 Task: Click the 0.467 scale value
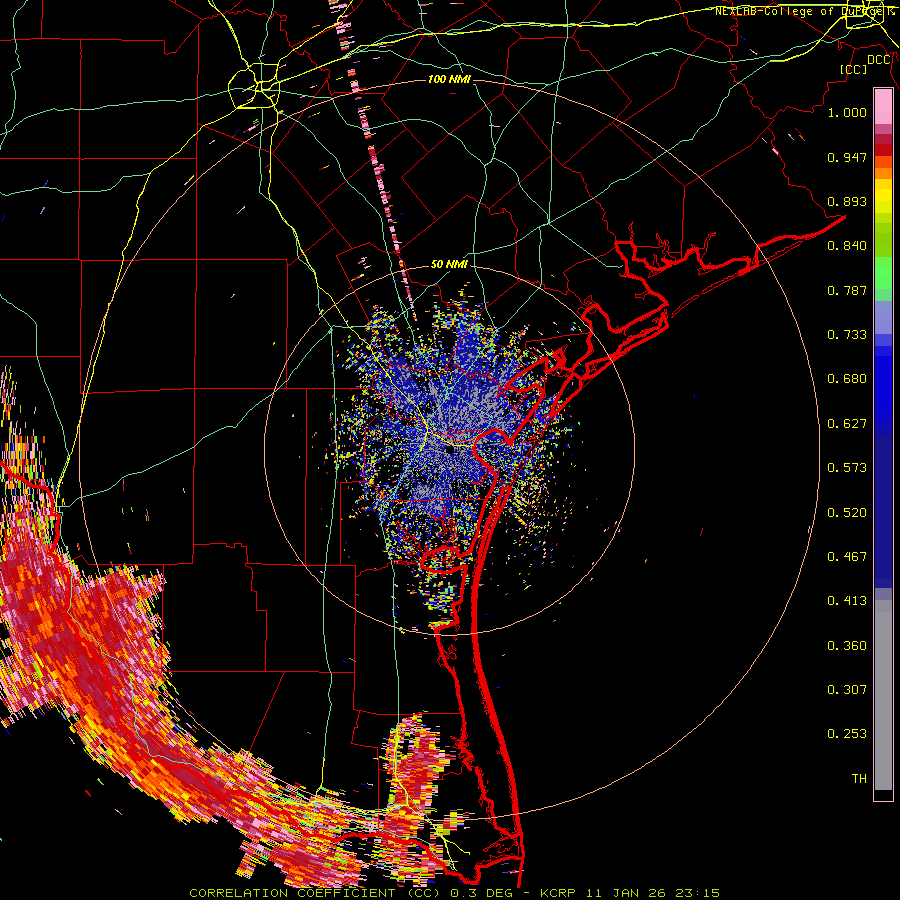[847, 557]
